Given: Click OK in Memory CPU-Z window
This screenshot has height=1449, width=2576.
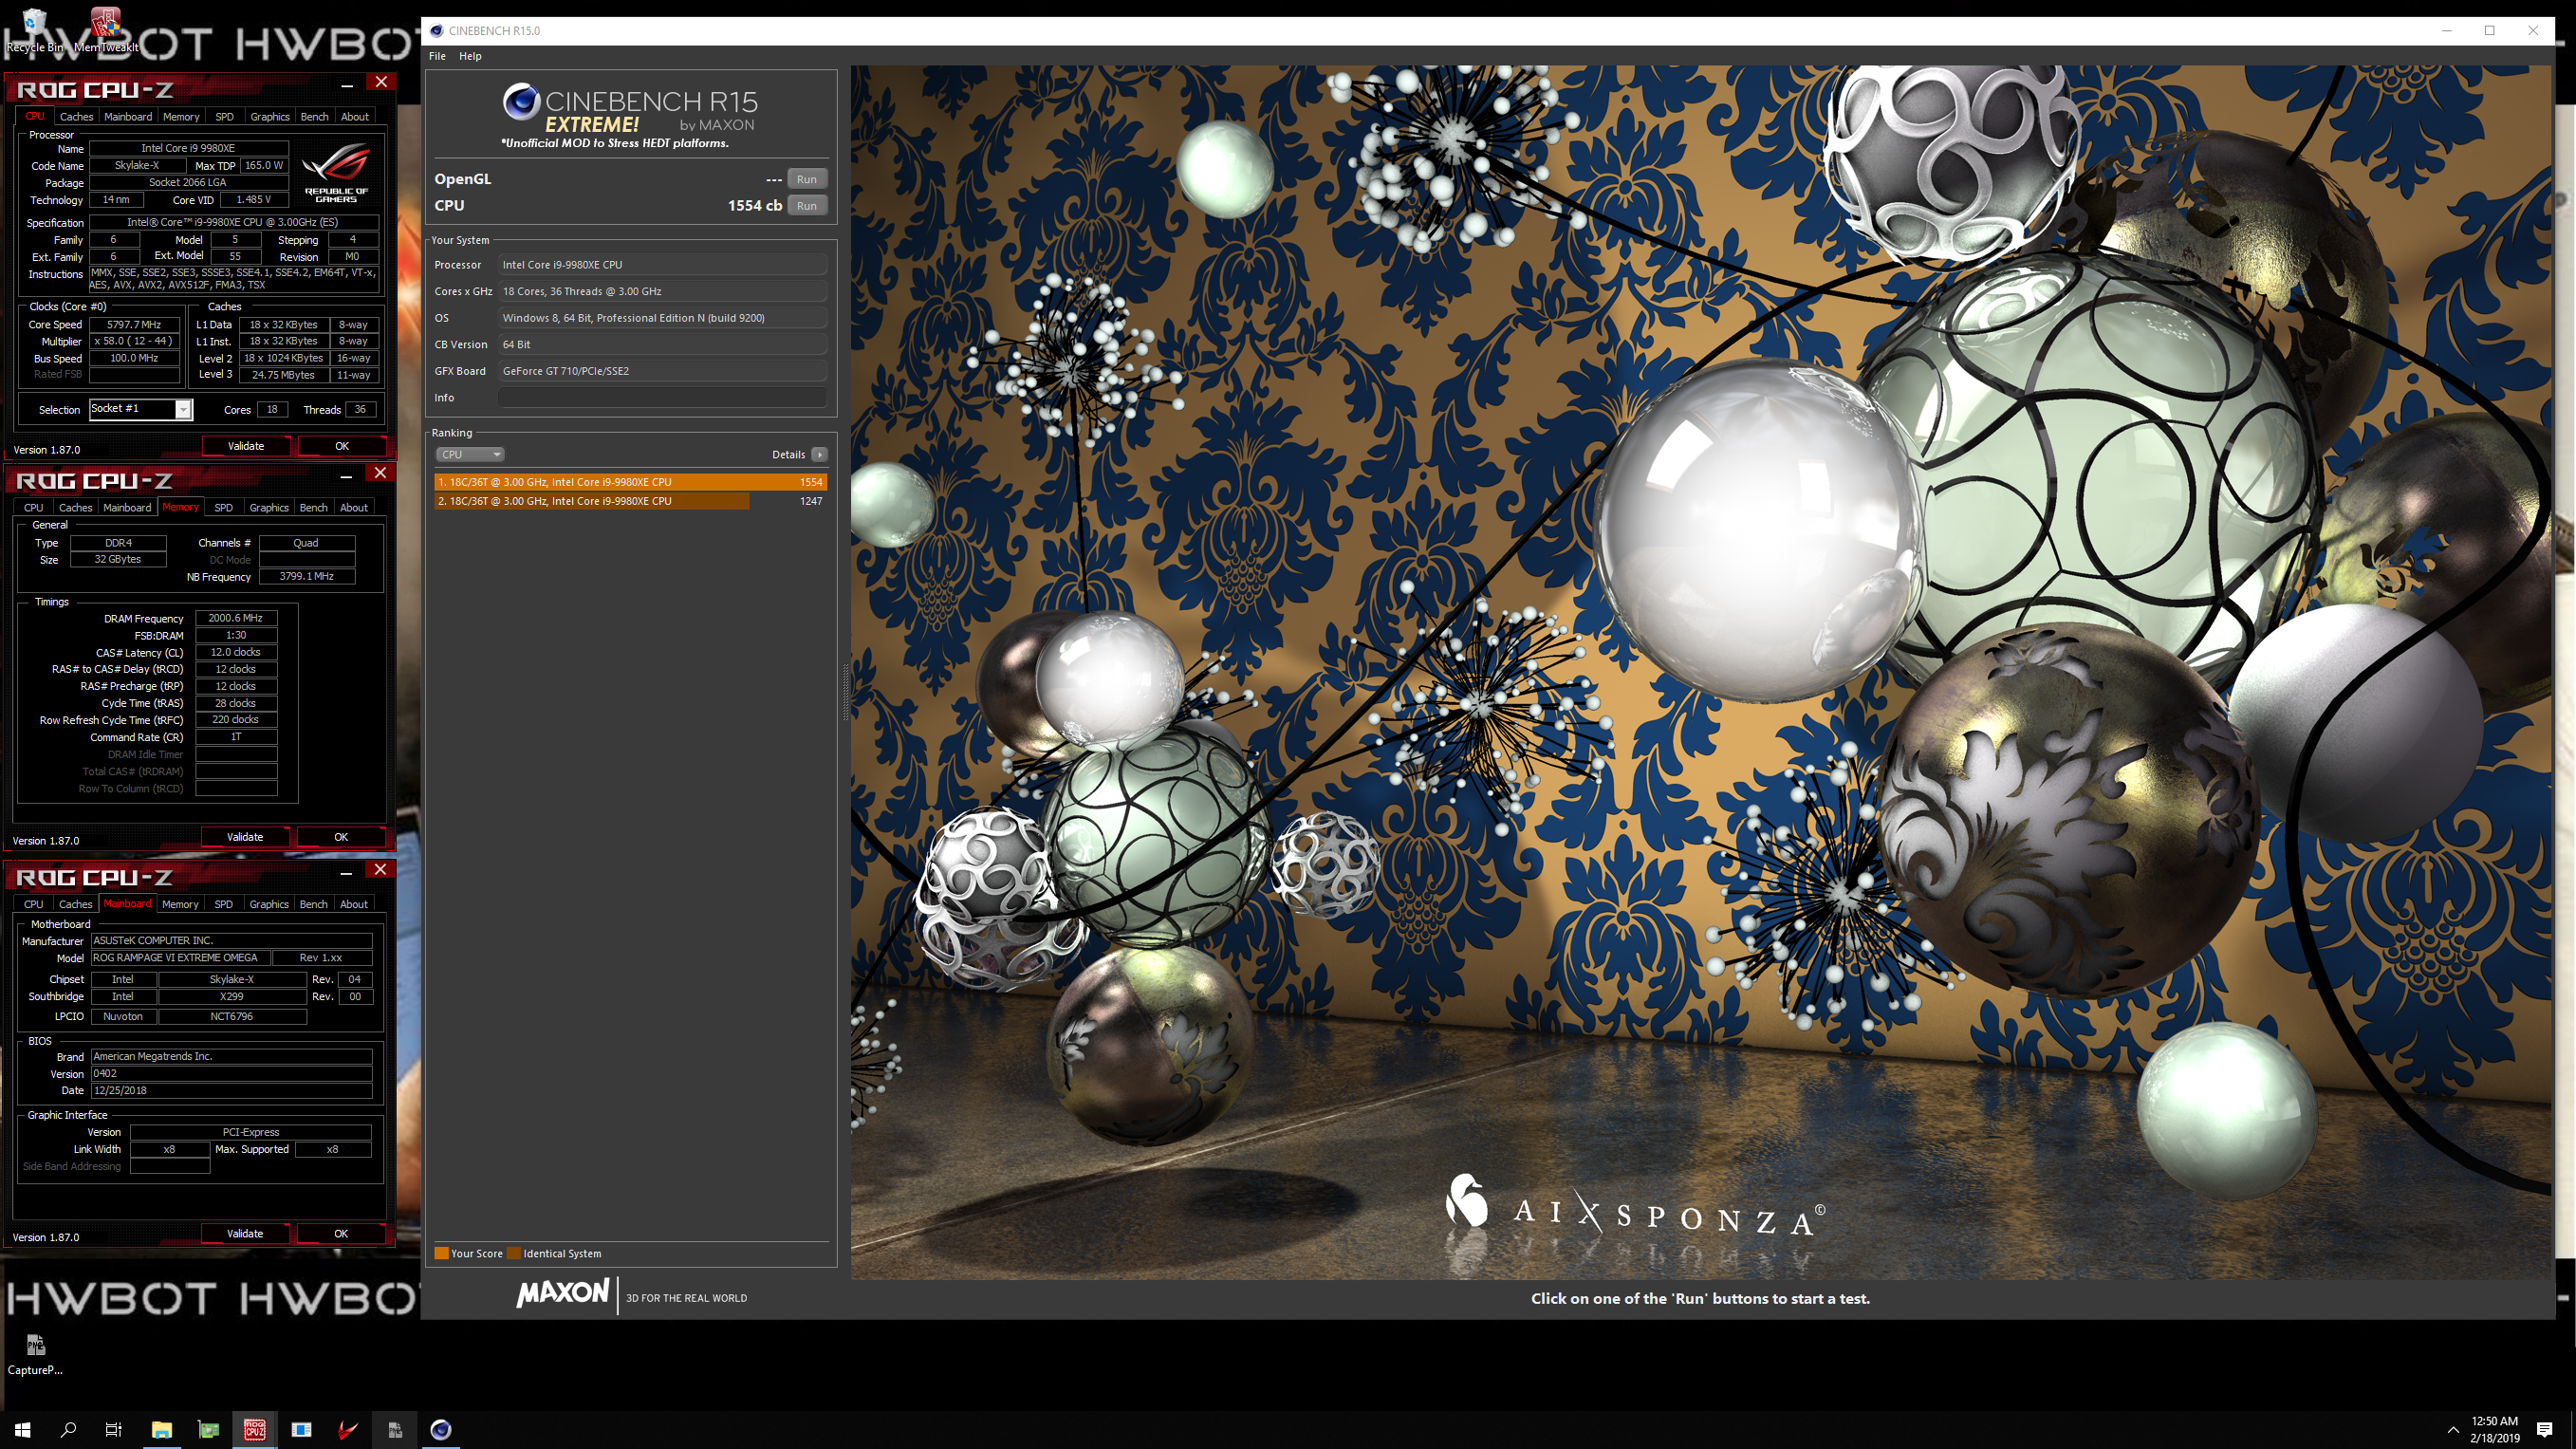Looking at the screenshot, I should (x=341, y=837).
